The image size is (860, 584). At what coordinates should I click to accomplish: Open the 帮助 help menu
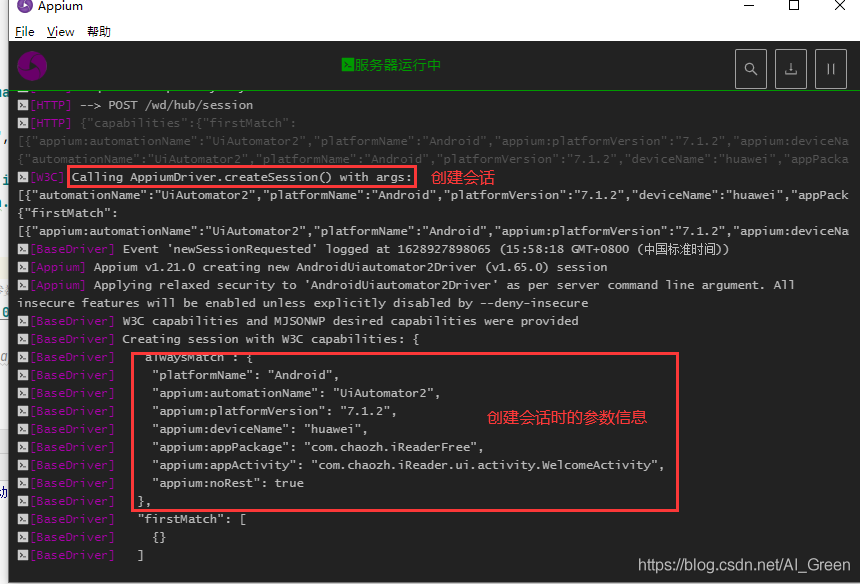coord(99,32)
